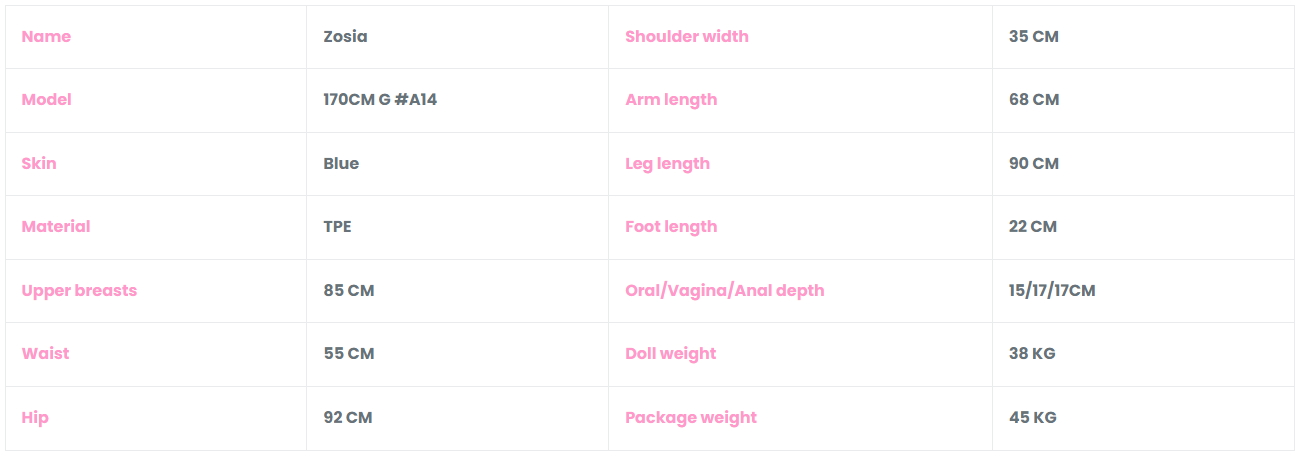Click the Leg length label

click(668, 164)
